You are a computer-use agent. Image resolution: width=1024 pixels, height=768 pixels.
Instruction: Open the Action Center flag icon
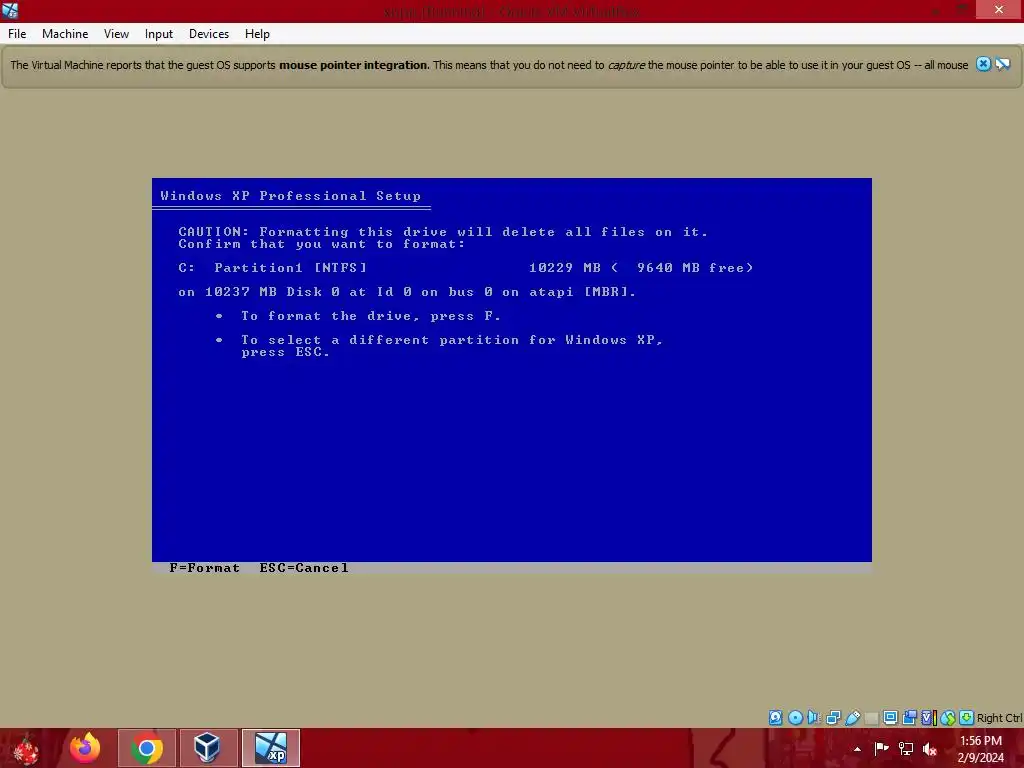point(881,749)
